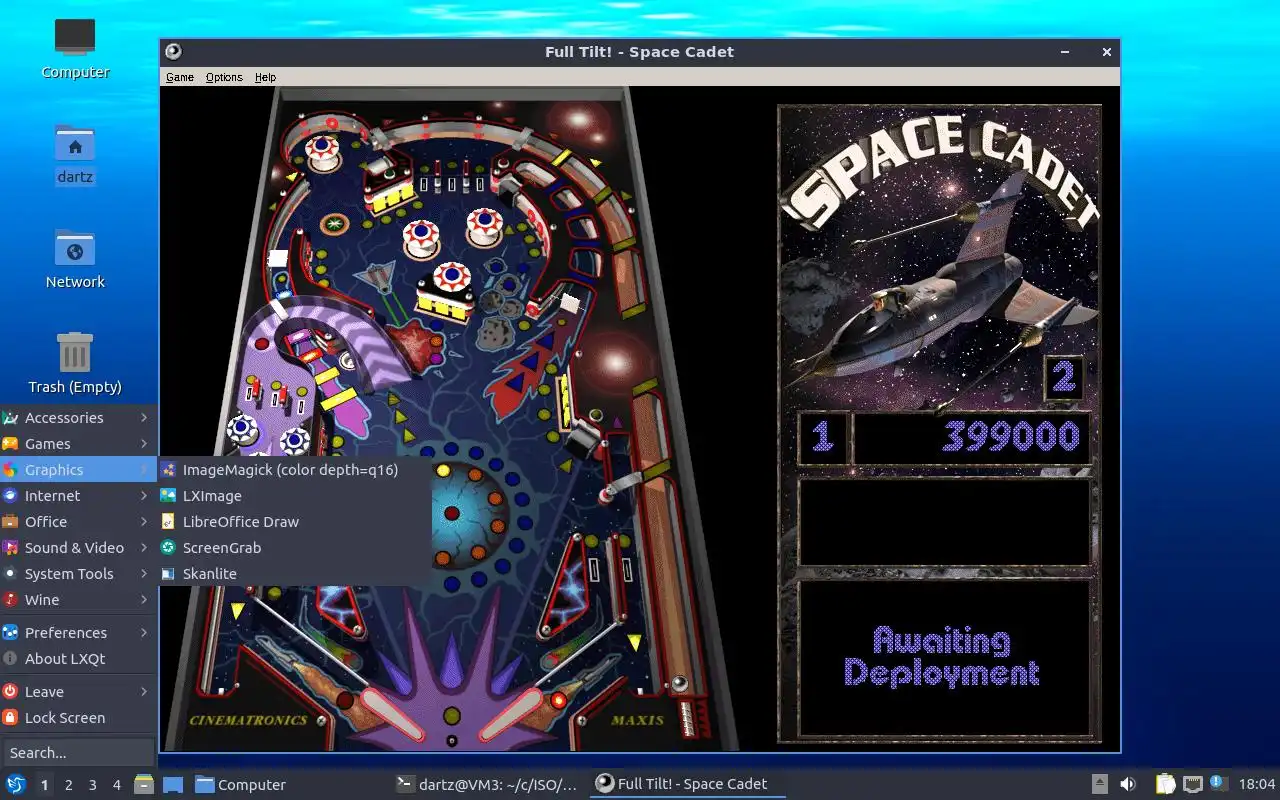
Task: Switch to the dartz@VM3 terminal taskbar entry
Action: pyautogui.click(x=487, y=785)
